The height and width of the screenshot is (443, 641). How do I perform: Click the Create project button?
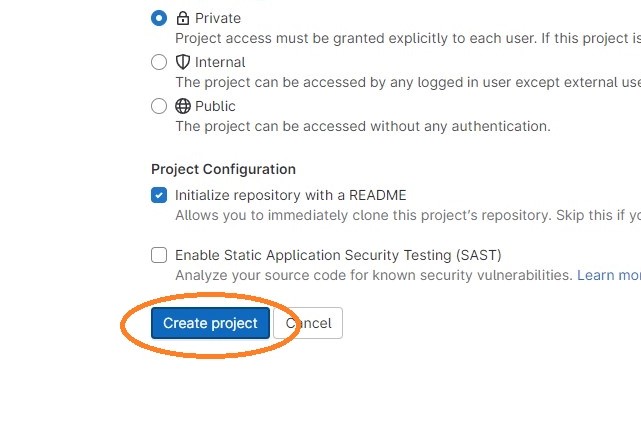pyautogui.click(x=210, y=323)
